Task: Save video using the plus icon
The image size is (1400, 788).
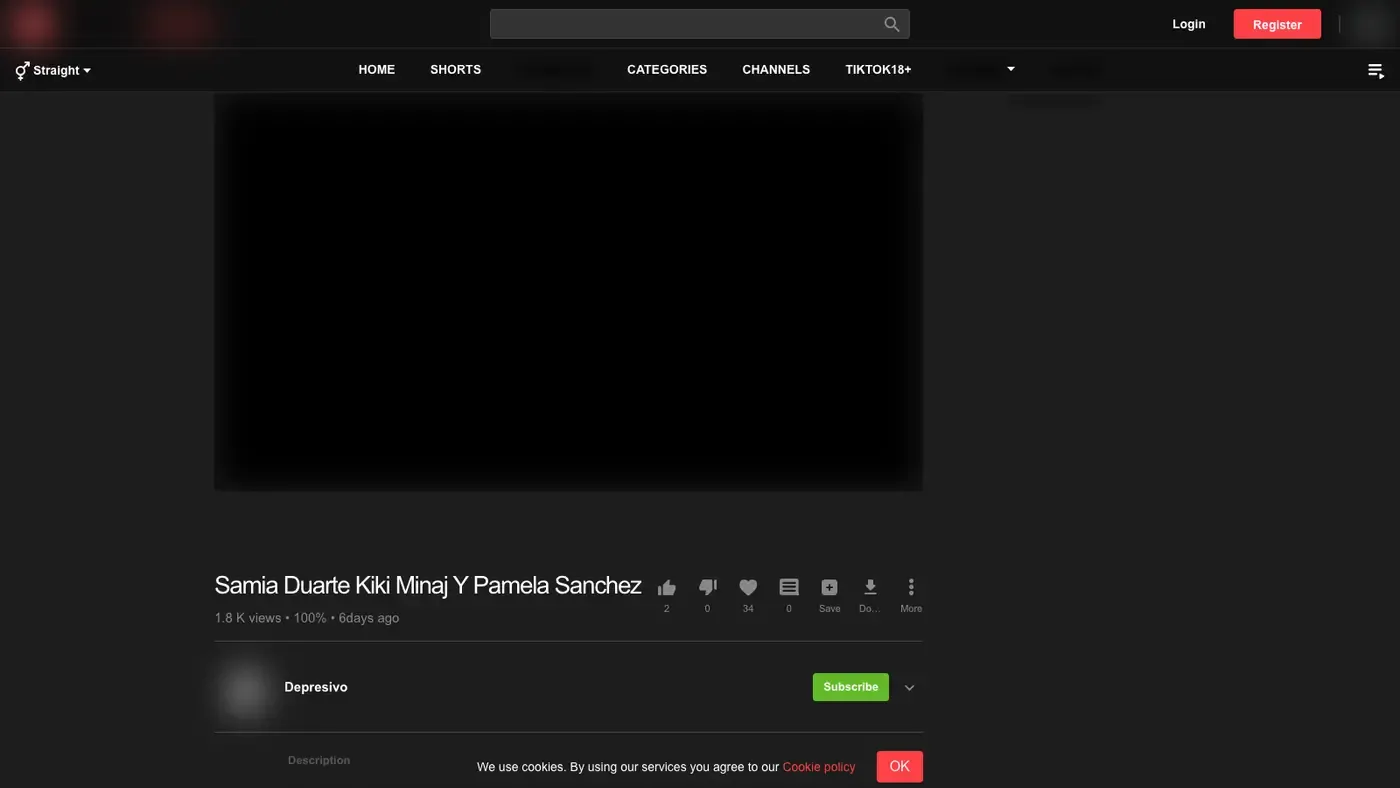Action: 829,587
